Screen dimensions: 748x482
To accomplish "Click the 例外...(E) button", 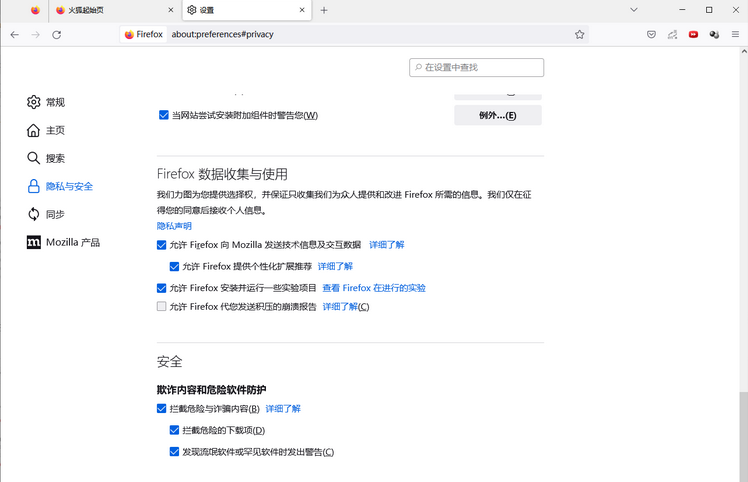I will coord(498,115).
